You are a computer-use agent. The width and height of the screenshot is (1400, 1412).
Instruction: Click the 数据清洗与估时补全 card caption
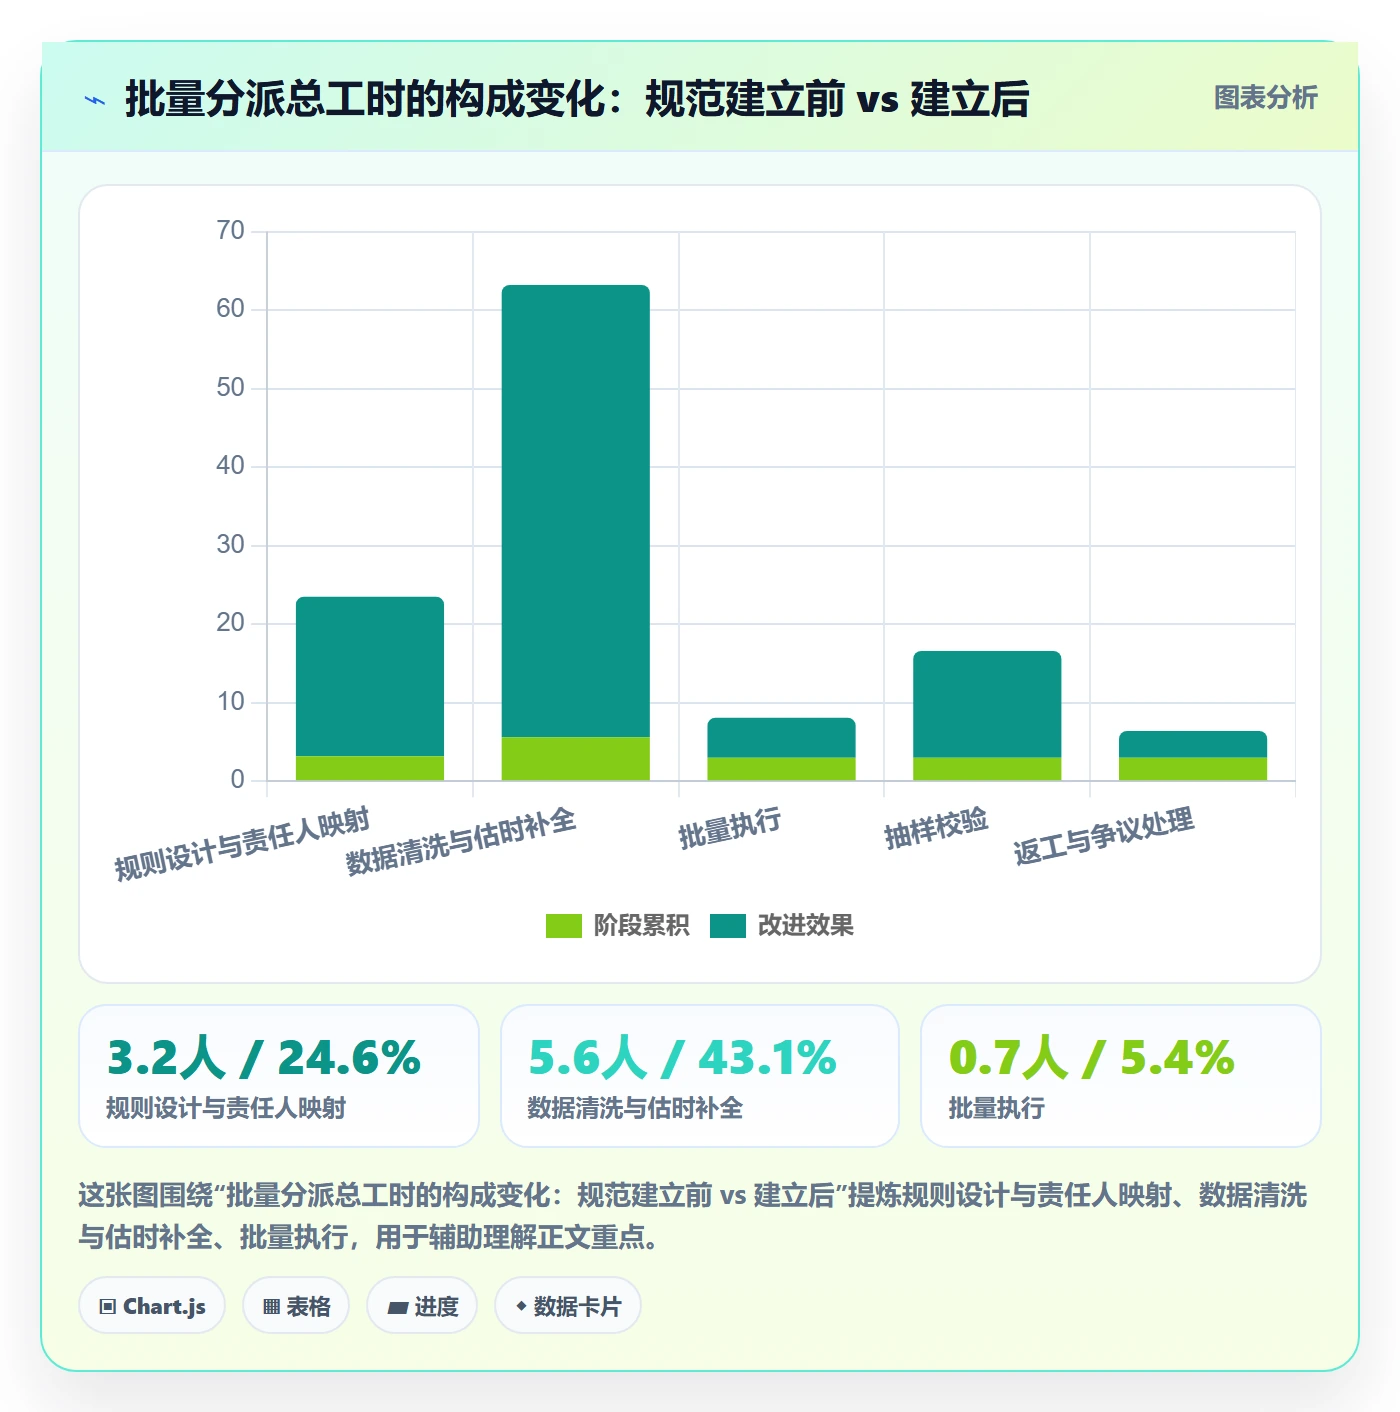click(635, 1108)
